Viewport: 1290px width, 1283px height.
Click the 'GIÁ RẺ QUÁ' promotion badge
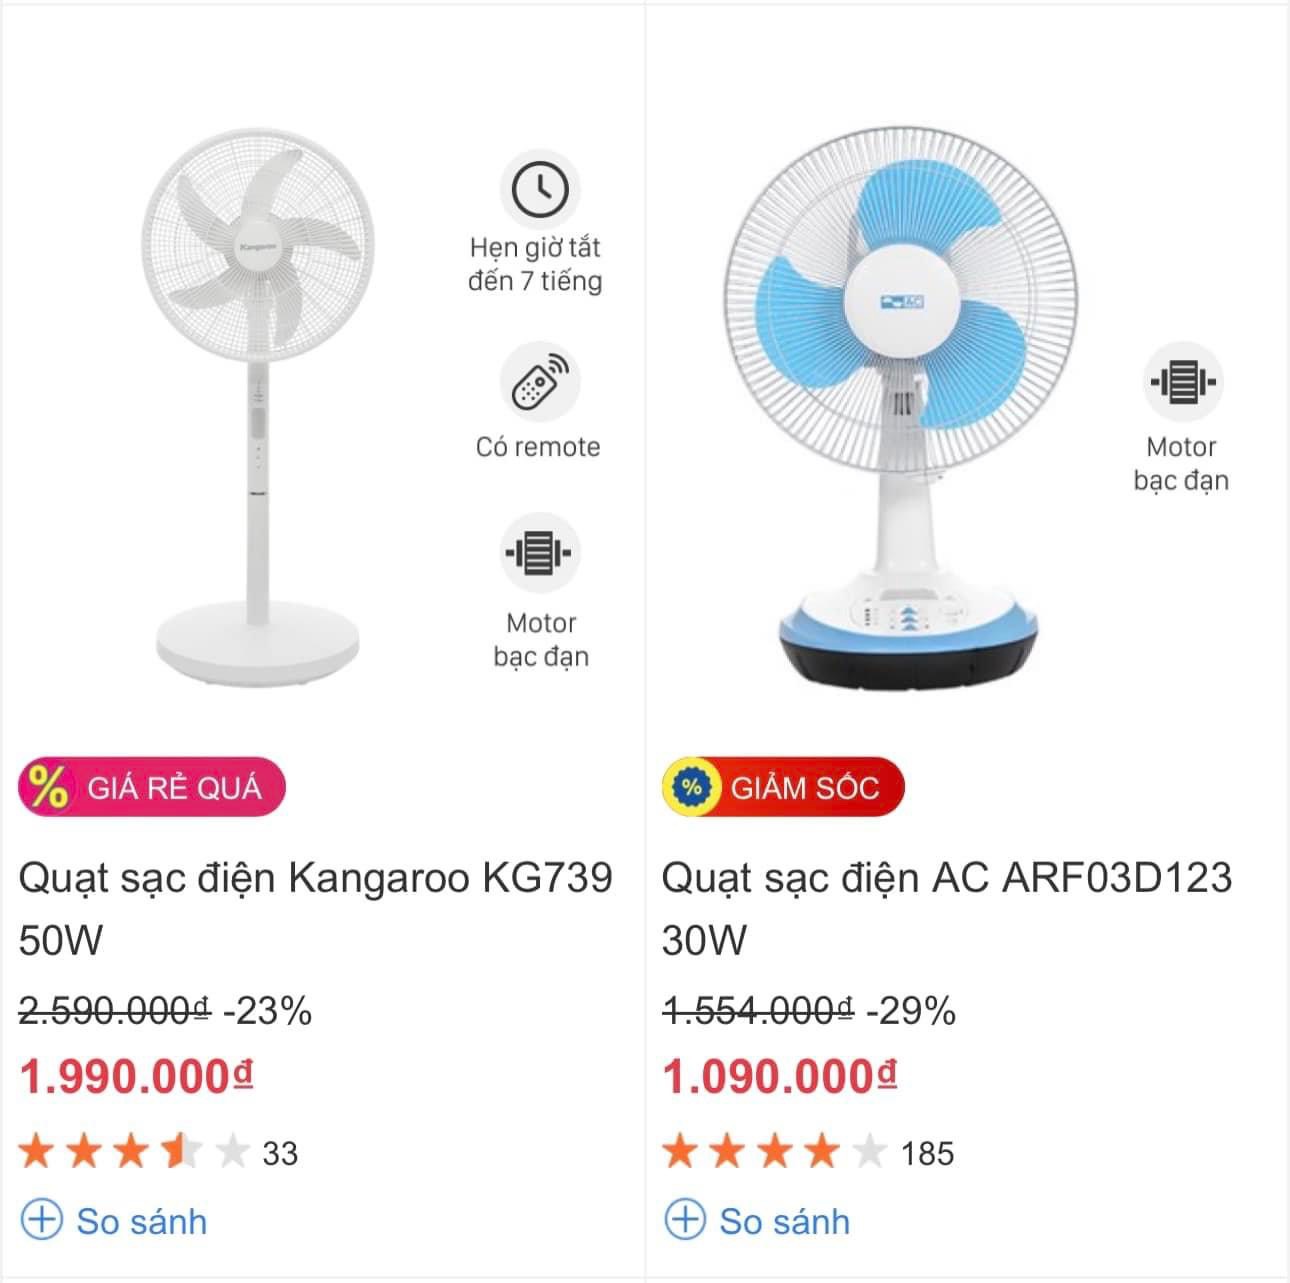point(152,787)
